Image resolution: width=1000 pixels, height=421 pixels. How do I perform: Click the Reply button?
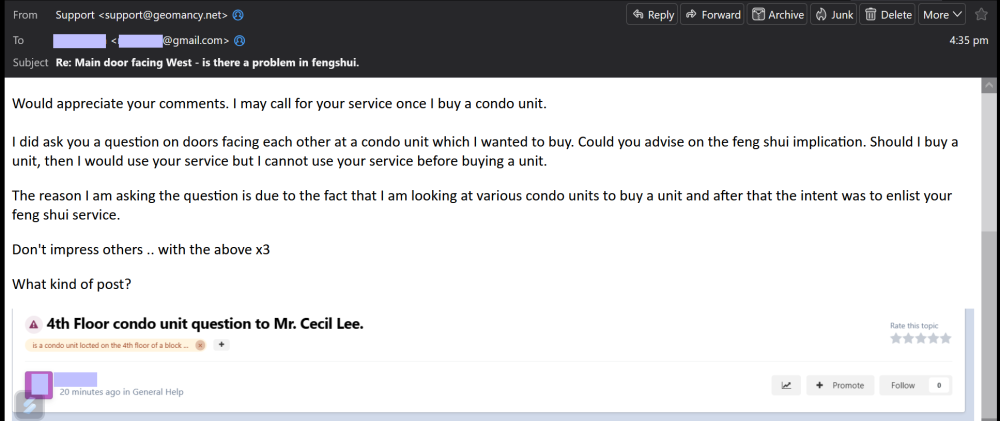point(651,15)
